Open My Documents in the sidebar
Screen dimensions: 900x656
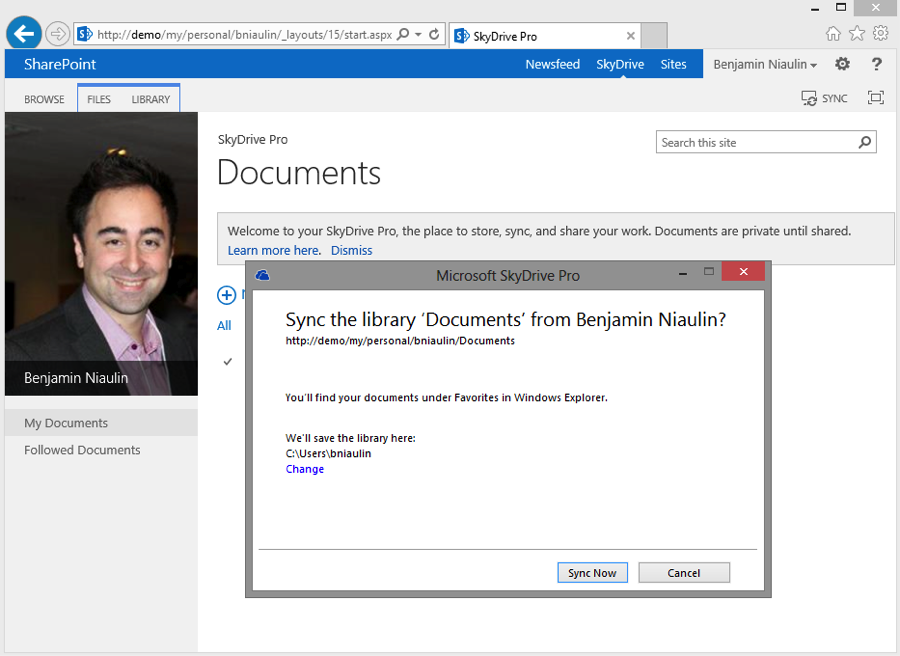pyautogui.click(x=102, y=423)
